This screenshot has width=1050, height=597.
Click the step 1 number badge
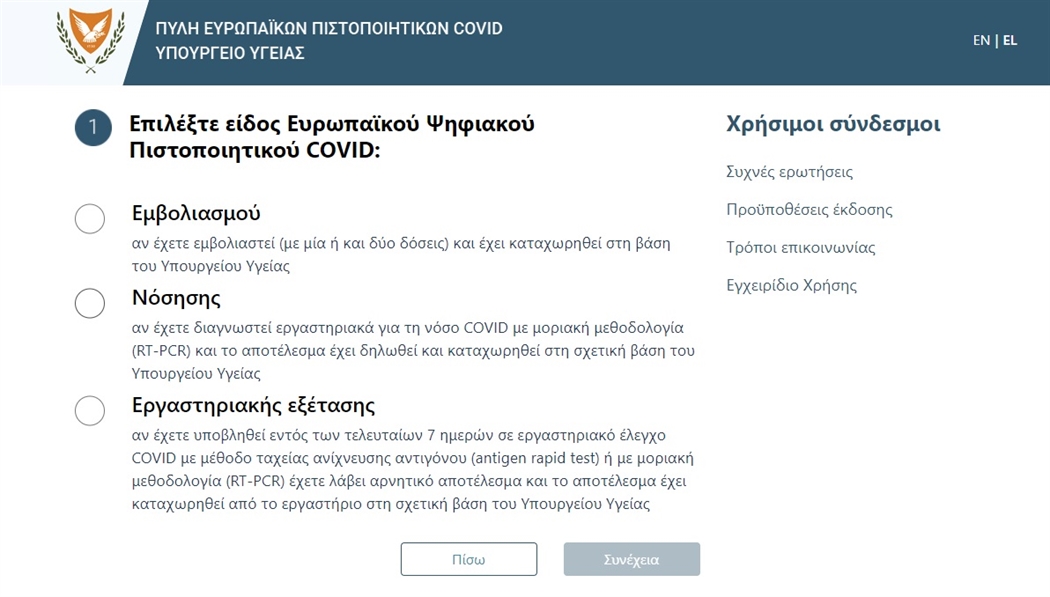[x=93, y=127]
